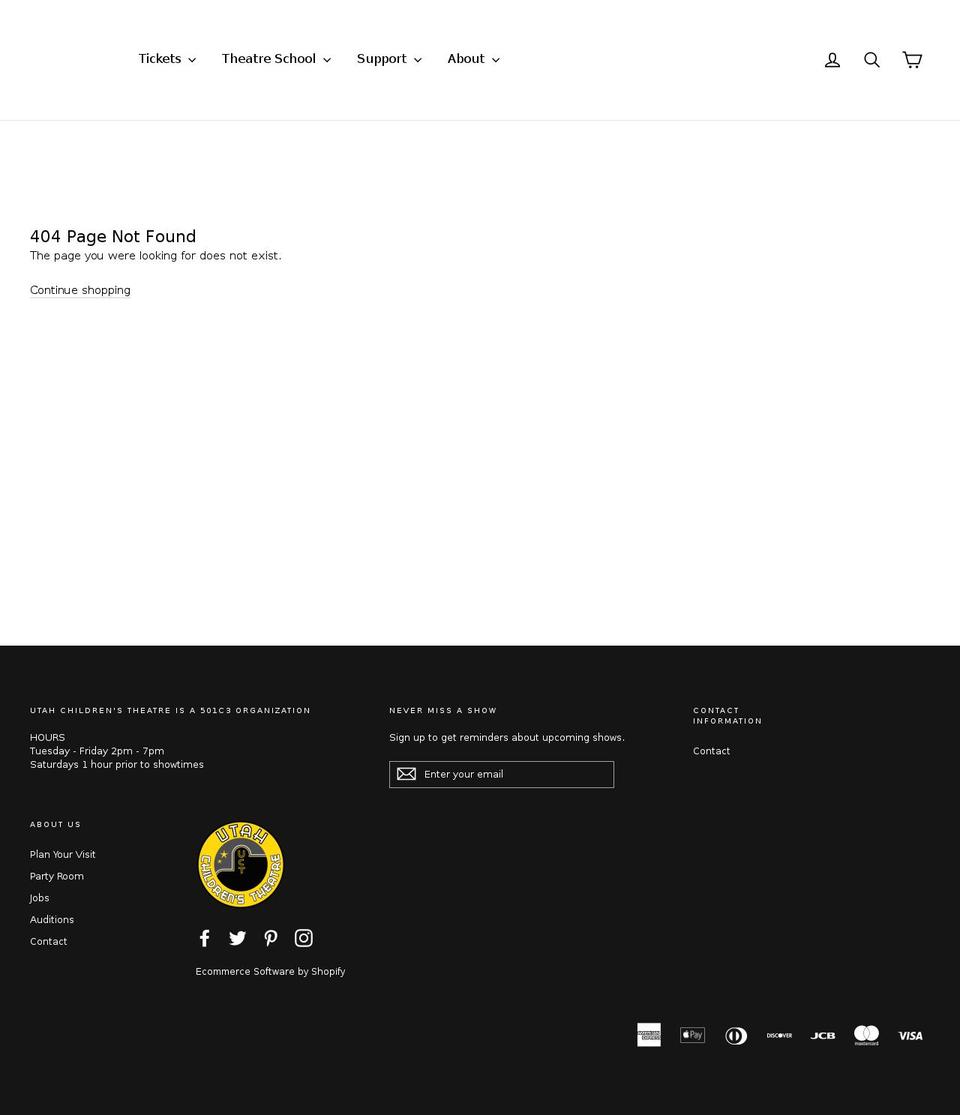Screen dimensions: 960x1115
Task: Click 'The page you were looking for' text
Action: [156, 255]
